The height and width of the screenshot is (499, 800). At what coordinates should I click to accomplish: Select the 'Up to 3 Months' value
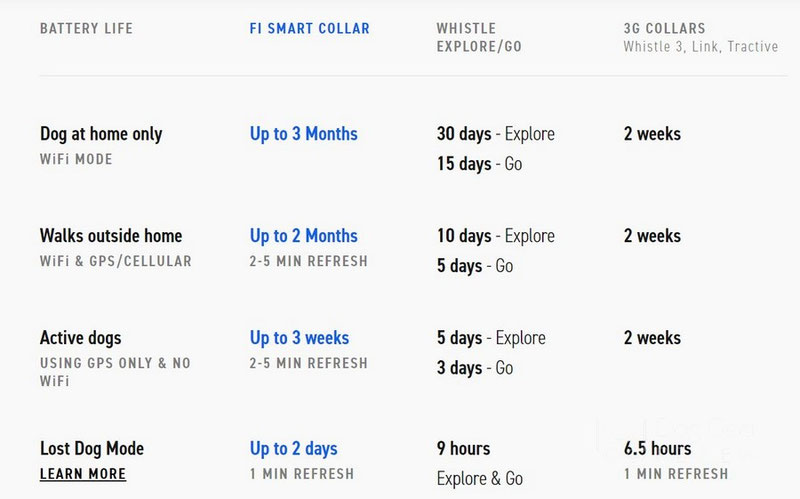click(304, 134)
